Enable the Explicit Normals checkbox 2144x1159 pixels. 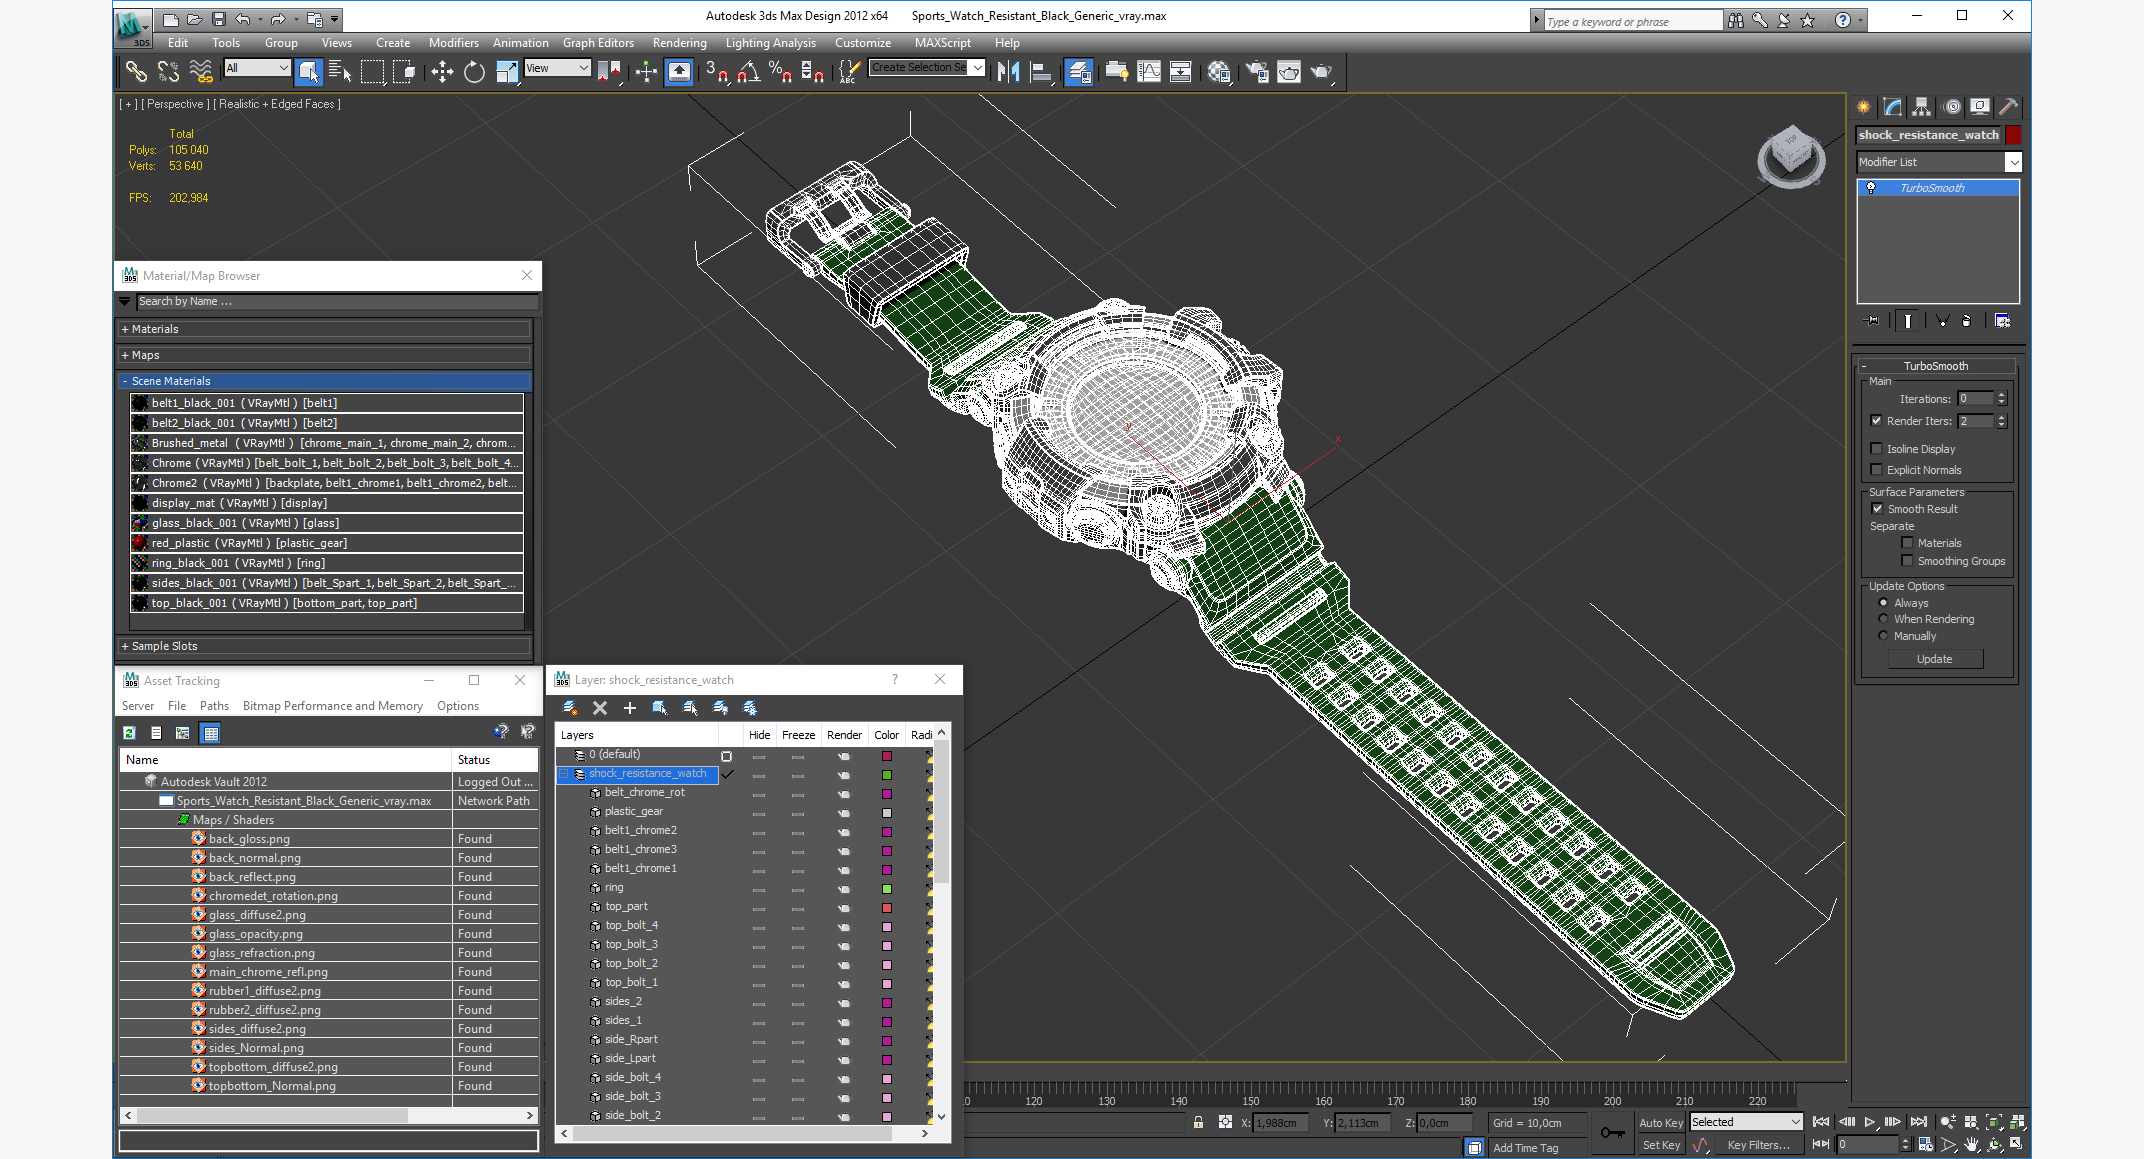(1876, 470)
